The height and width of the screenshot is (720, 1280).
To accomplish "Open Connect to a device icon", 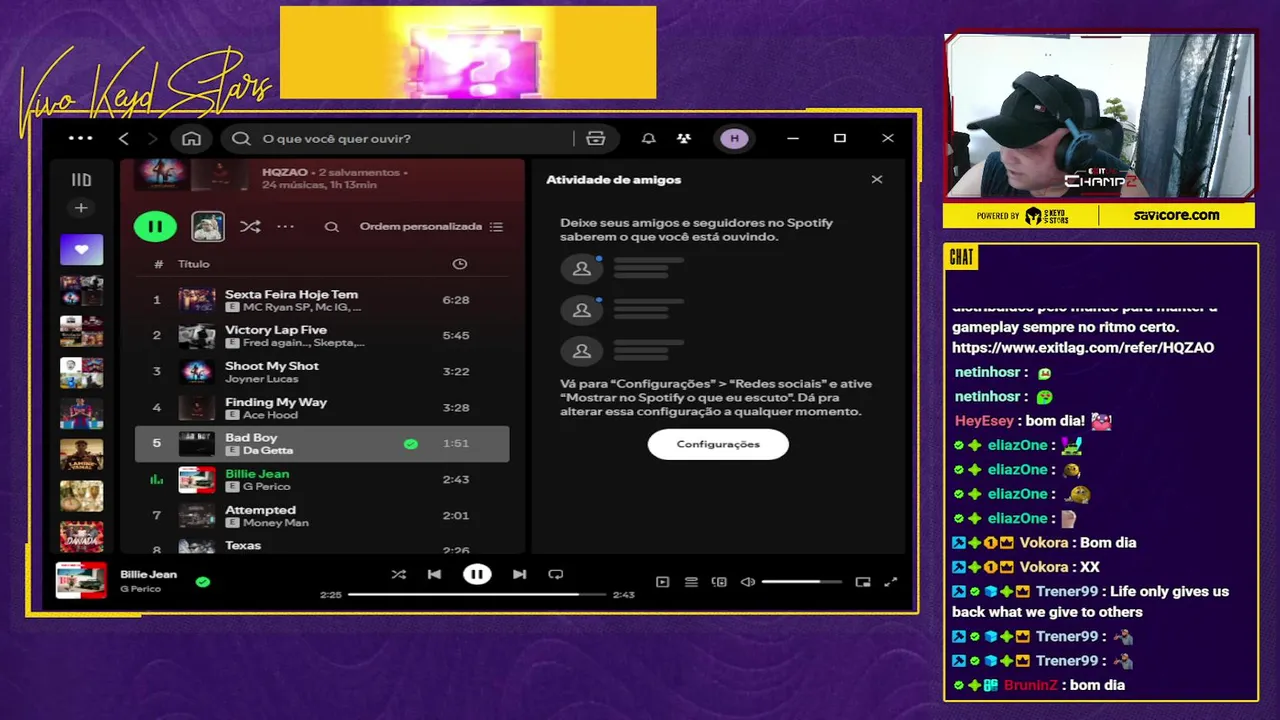I will (719, 582).
